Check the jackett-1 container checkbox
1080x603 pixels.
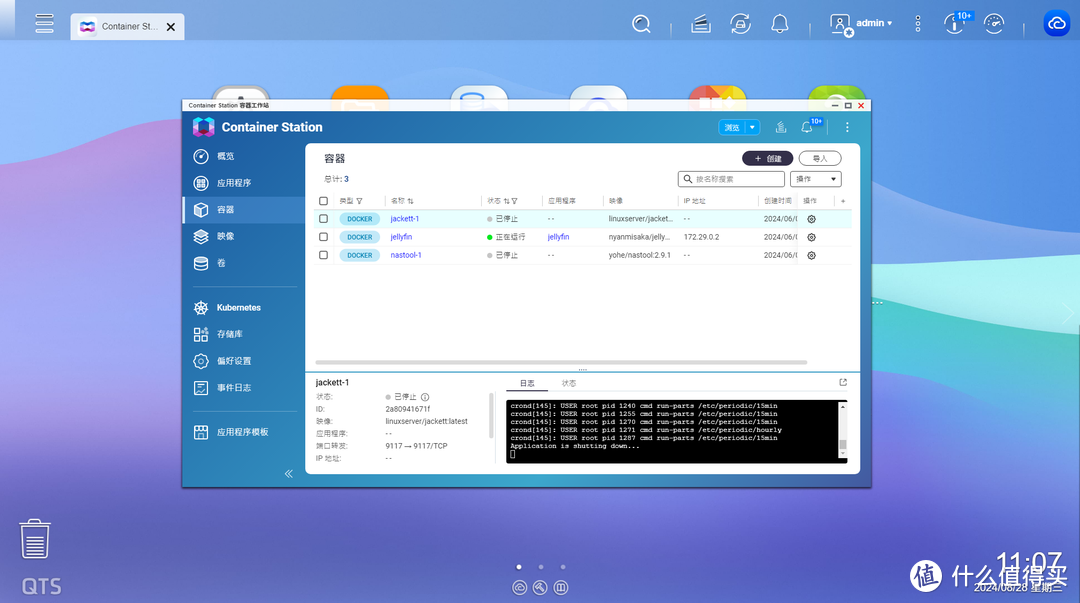(x=323, y=219)
